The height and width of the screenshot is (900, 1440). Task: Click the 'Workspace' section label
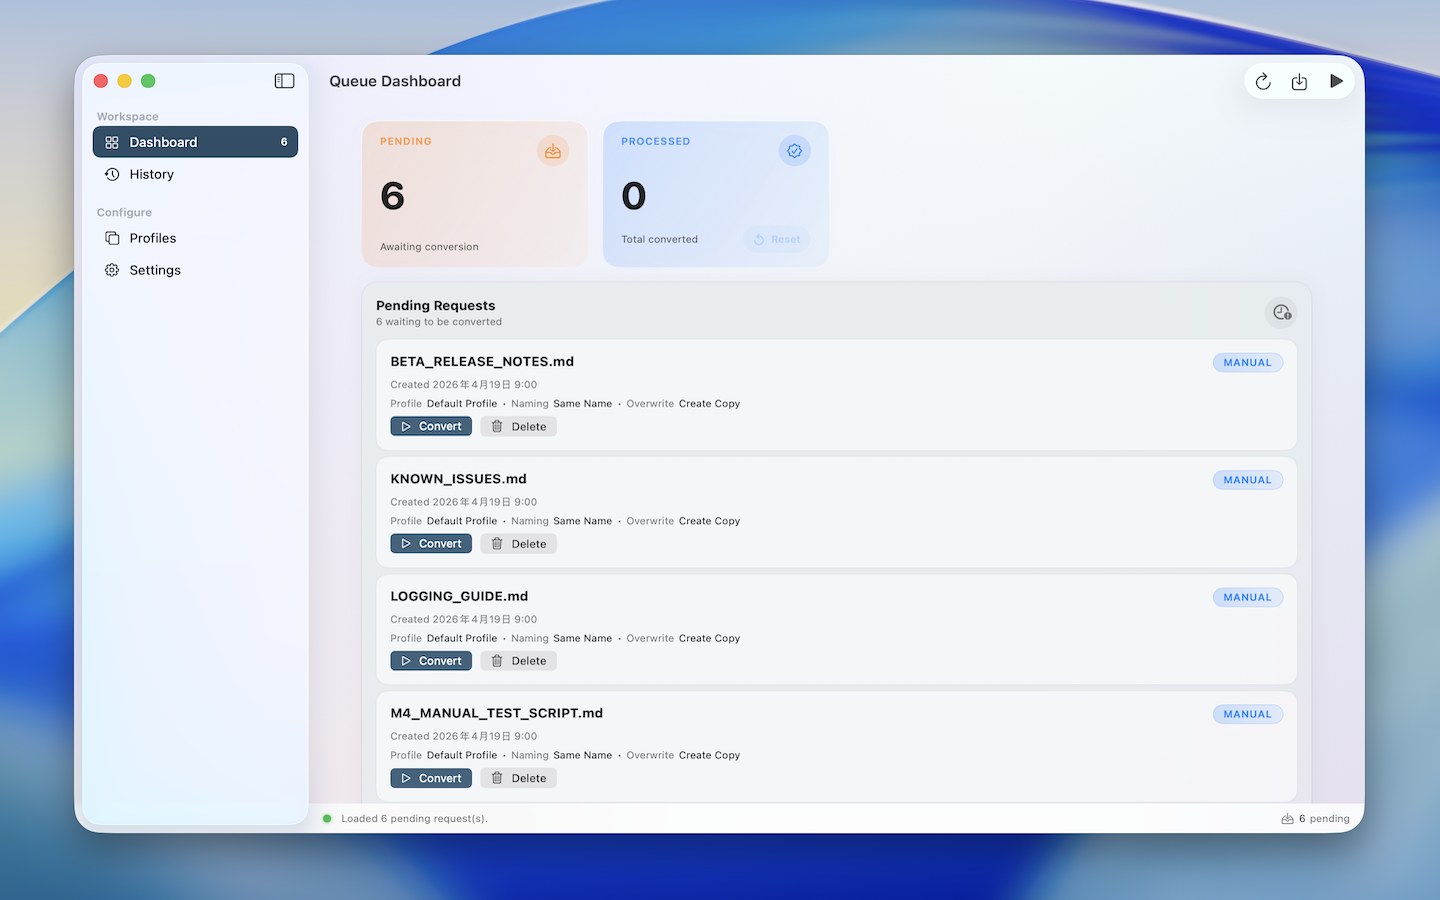127,117
